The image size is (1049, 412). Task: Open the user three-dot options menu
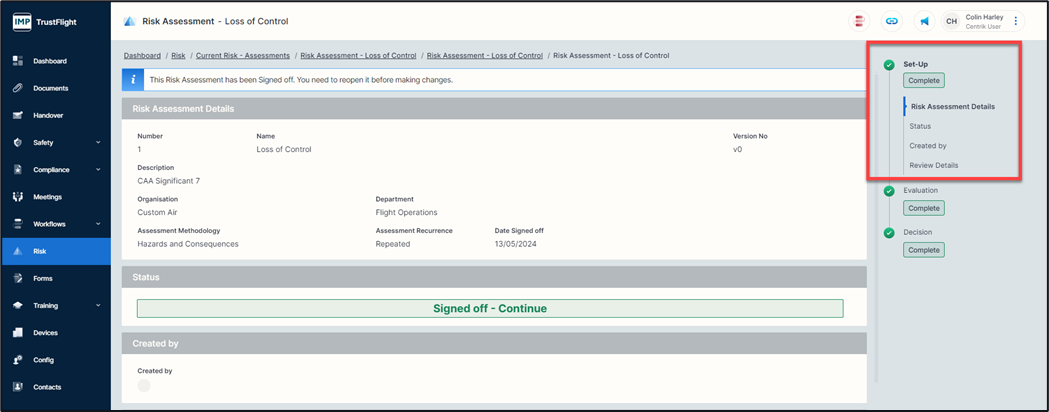click(1016, 21)
